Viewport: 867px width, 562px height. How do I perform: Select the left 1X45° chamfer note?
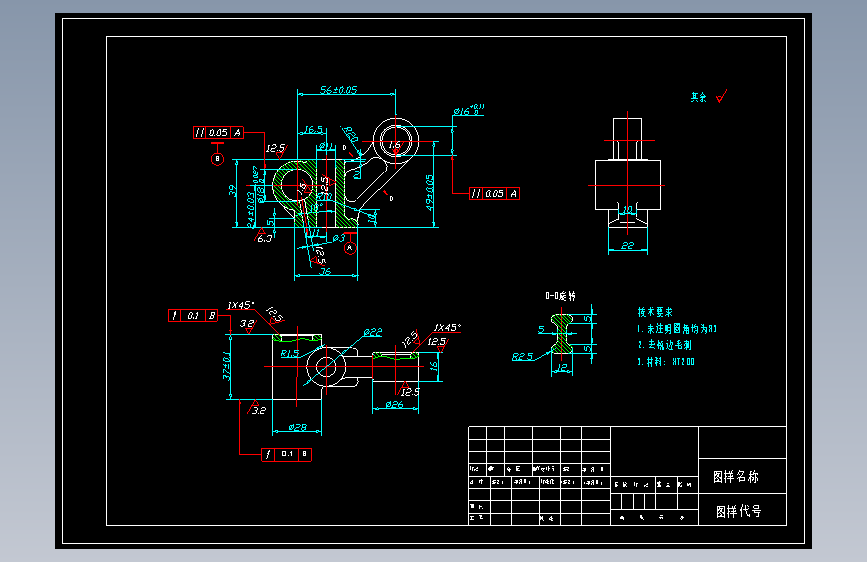[241, 305]
